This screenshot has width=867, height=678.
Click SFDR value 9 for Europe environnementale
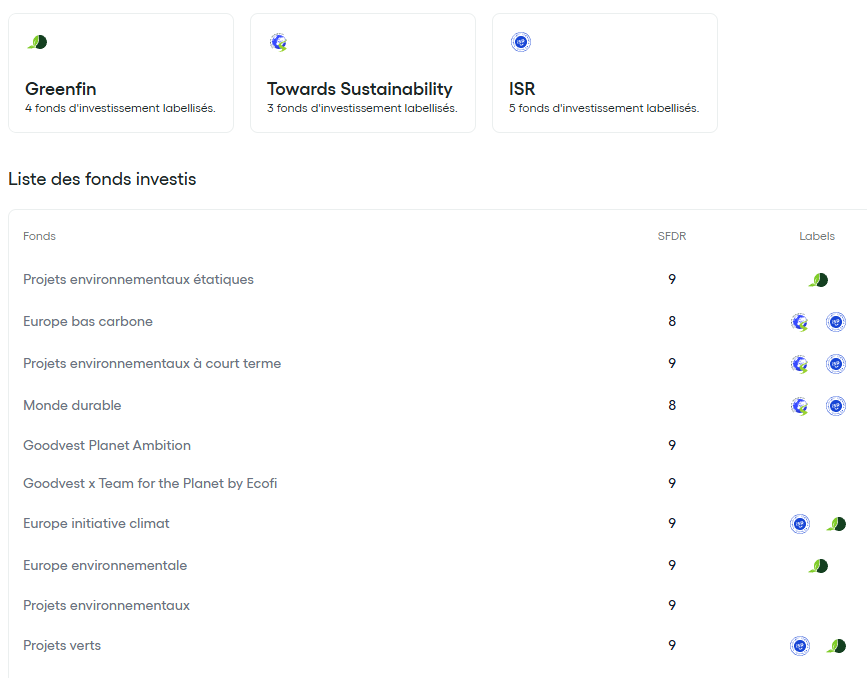[672, 565]
